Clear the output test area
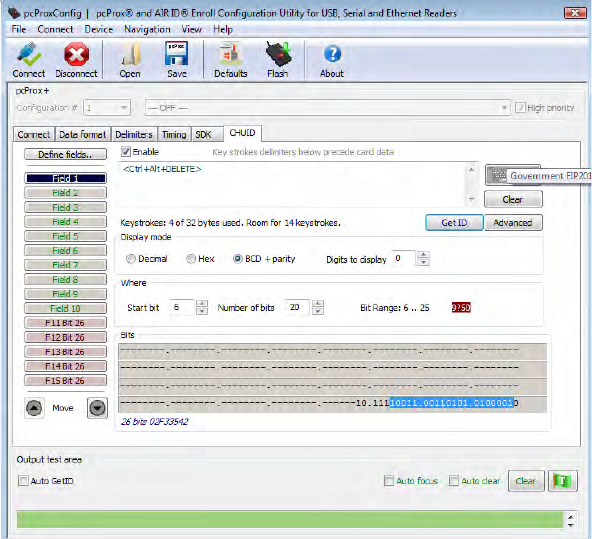This screenshot has width=592, height=539. coord(526,481)
